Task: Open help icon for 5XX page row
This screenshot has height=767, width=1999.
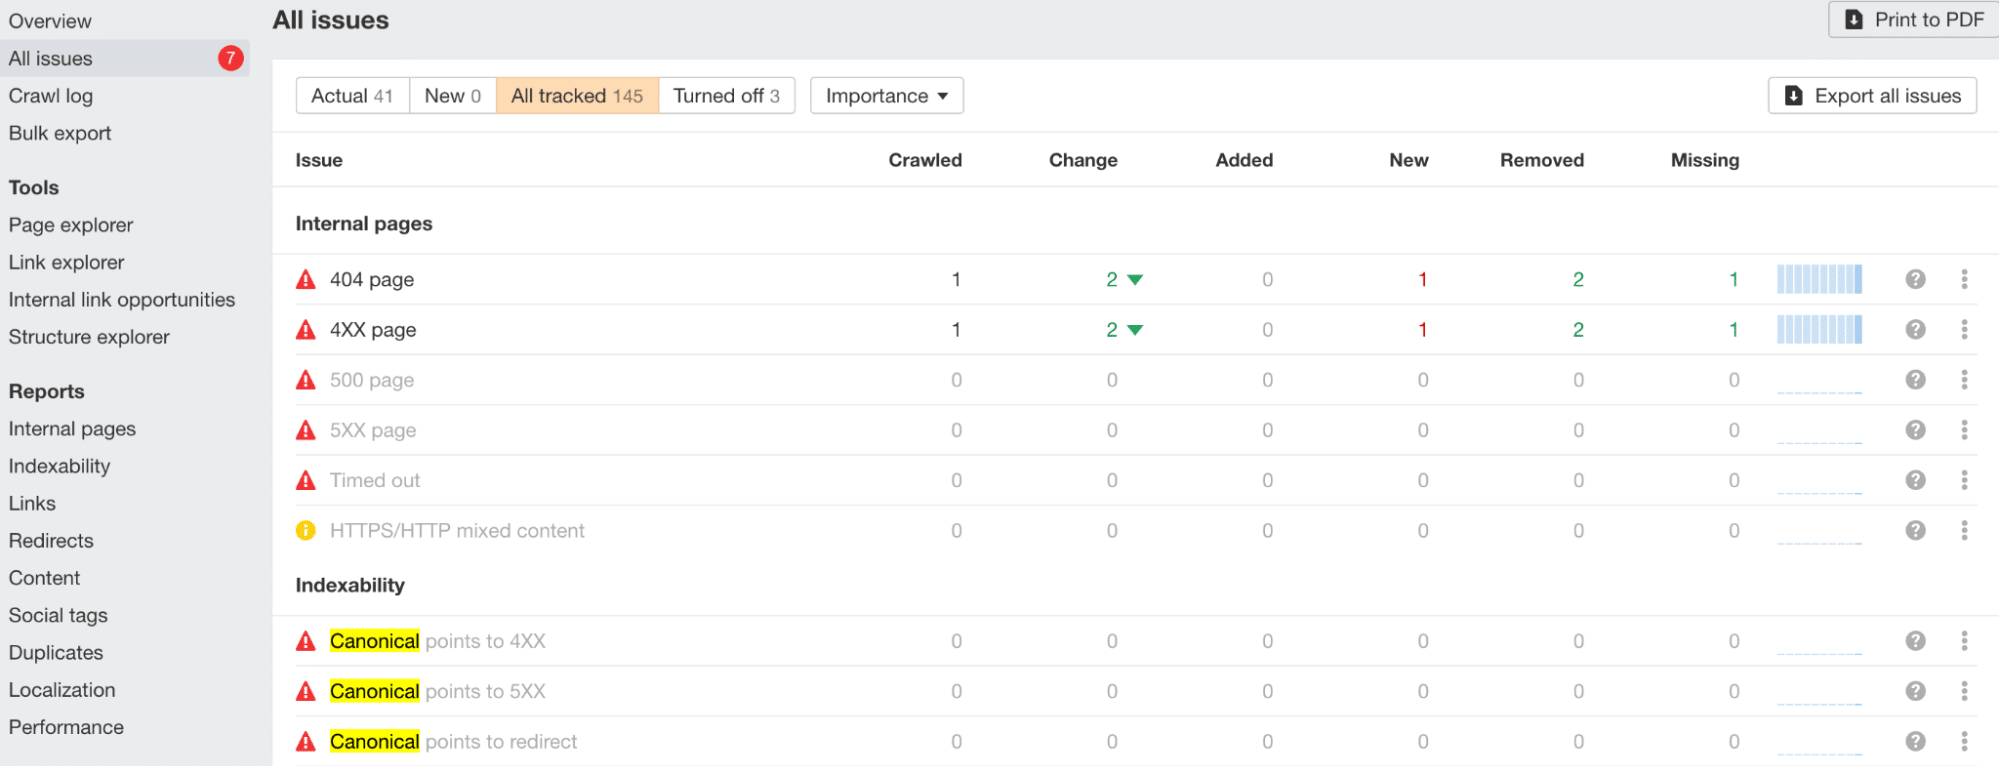Action: [1915, 430]
